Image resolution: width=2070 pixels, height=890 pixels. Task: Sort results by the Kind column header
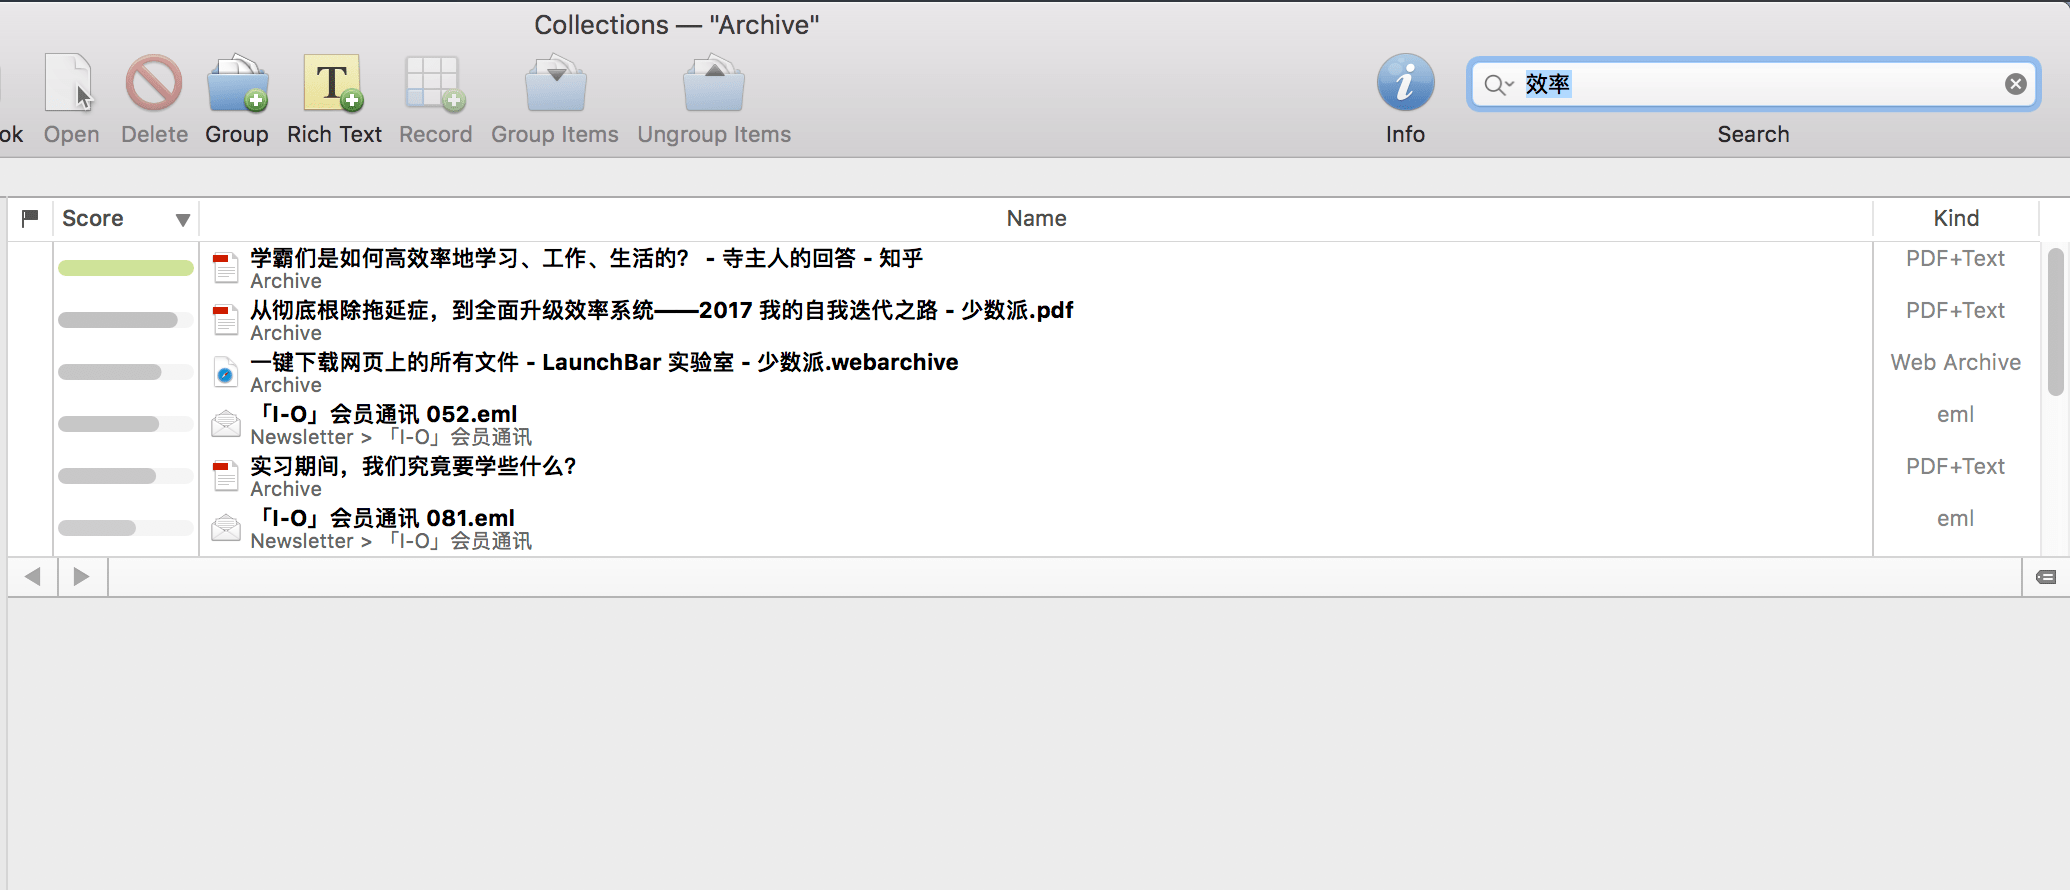coord(1955,218)
